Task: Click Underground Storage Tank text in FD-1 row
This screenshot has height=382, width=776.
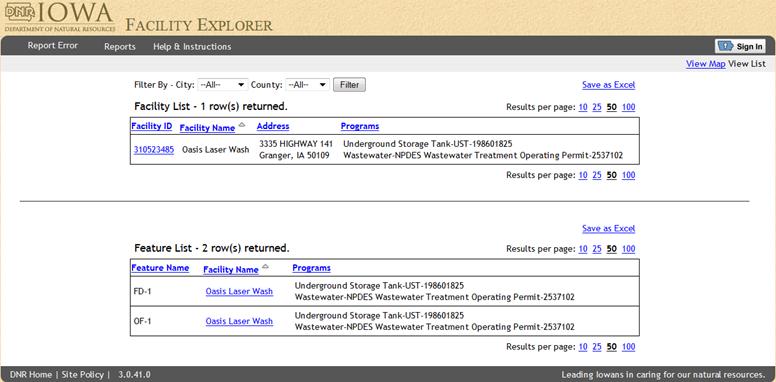Action: [x=379, y=286]
